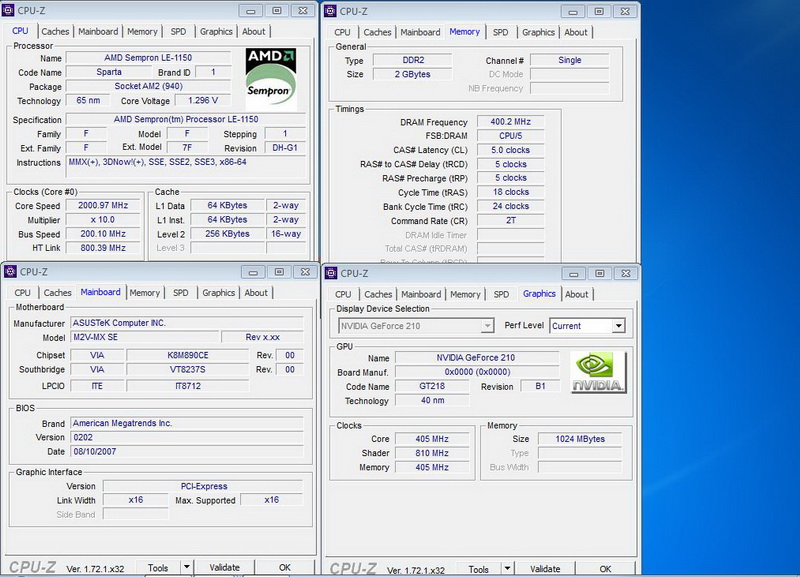
Task: Close the Mainboard CPU-Z window
Action: coord(305,272)
